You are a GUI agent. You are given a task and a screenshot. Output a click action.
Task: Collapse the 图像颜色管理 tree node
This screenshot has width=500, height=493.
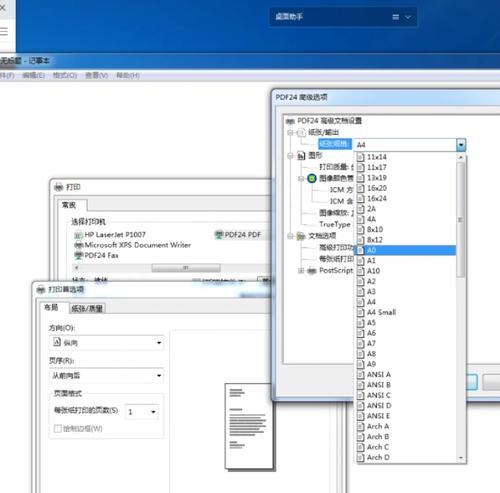pos(301,179)
